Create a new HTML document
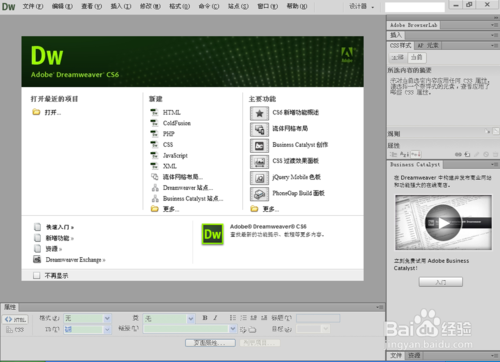This screenshot has width=500, height=362. click(x=171, y=112)
